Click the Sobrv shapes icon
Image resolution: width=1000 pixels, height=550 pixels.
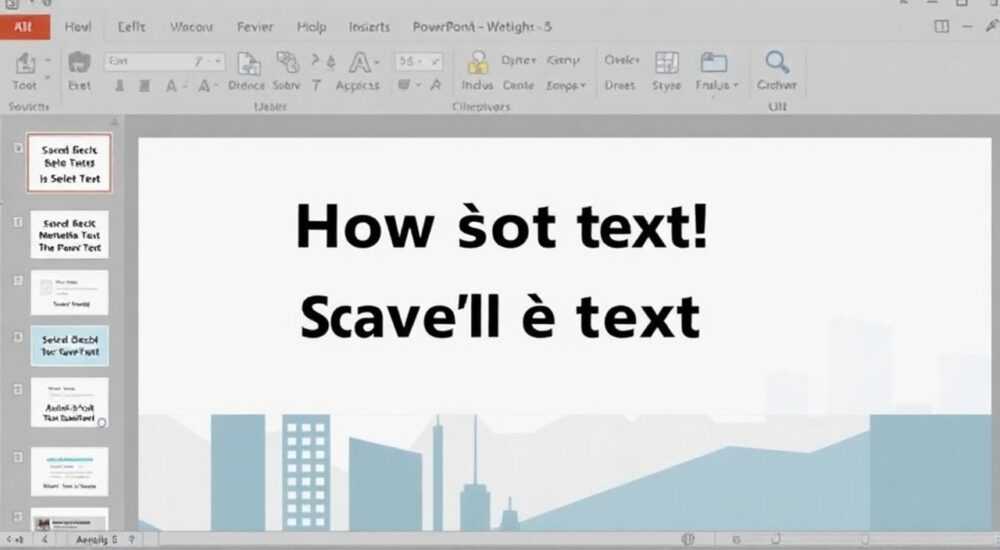(x=287, y=63)
